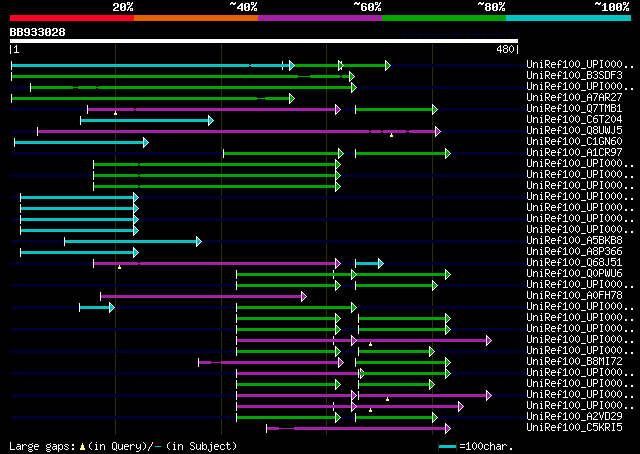Click the arrowhead ending the A0FH78 purple bar
Image resolution: width=640 pixels, height=454 pixels.
[x=304, y=296]
